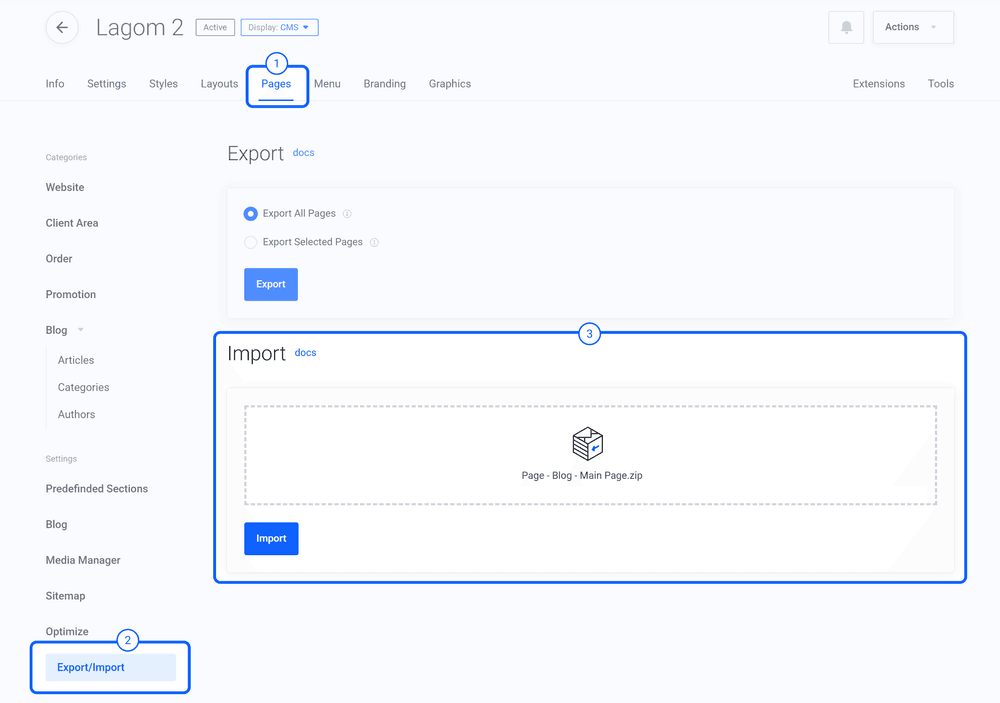The height and width of the screenshot is (703, 1000).
Task: Click the Export button
Action: pyautogui.click(x=270, y=284)
